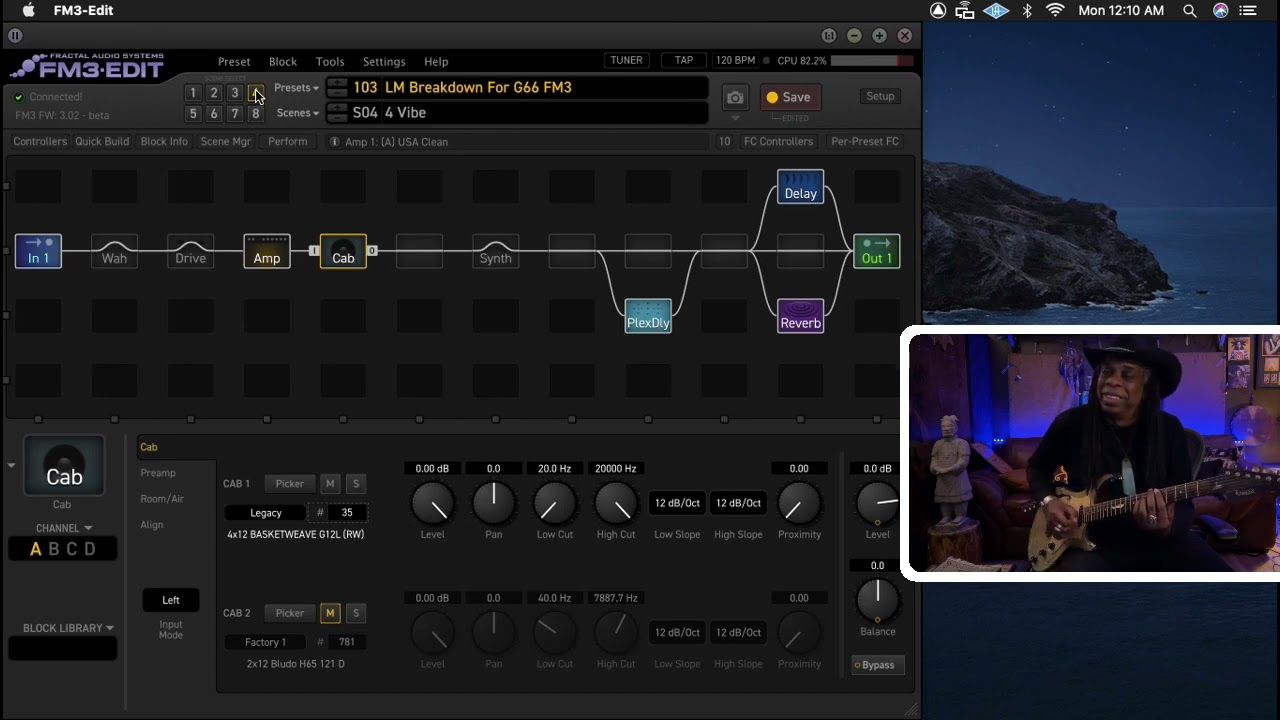Switch to the Preamp tab
The width and height of the screenshot is (1280, 720).
158,473
